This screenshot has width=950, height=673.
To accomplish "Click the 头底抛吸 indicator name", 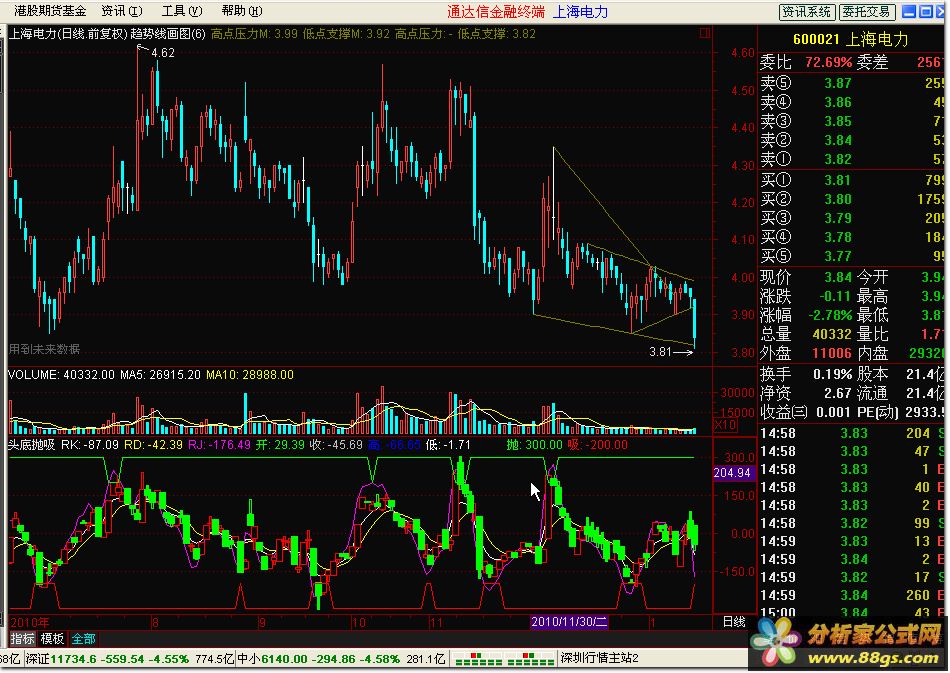I will click(x=31, y=445).
